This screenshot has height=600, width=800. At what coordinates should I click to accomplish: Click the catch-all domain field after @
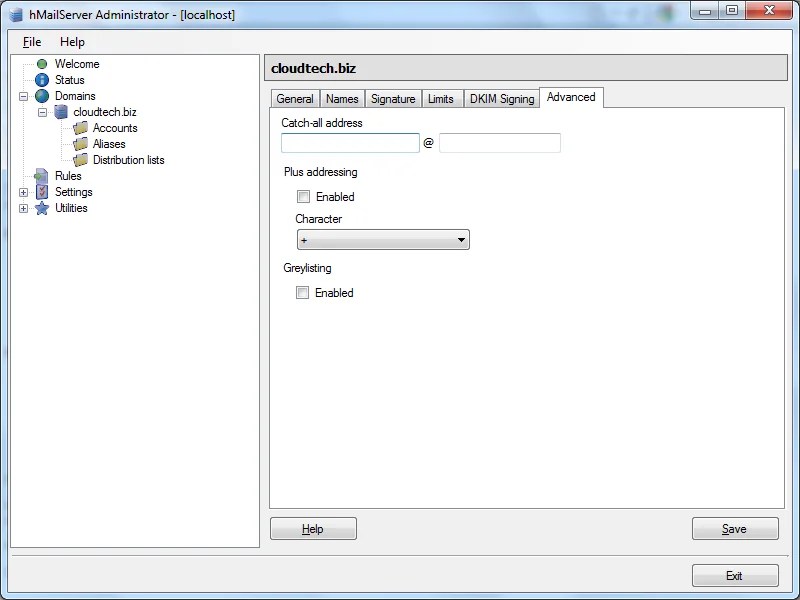pos(500,143)
